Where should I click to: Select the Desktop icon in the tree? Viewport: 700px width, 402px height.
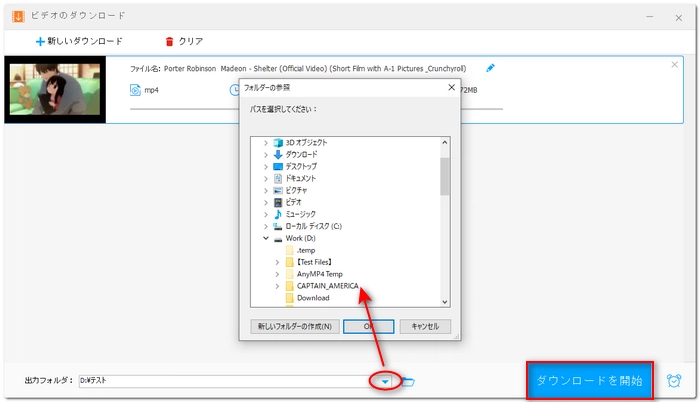click(x=278, y=167)
